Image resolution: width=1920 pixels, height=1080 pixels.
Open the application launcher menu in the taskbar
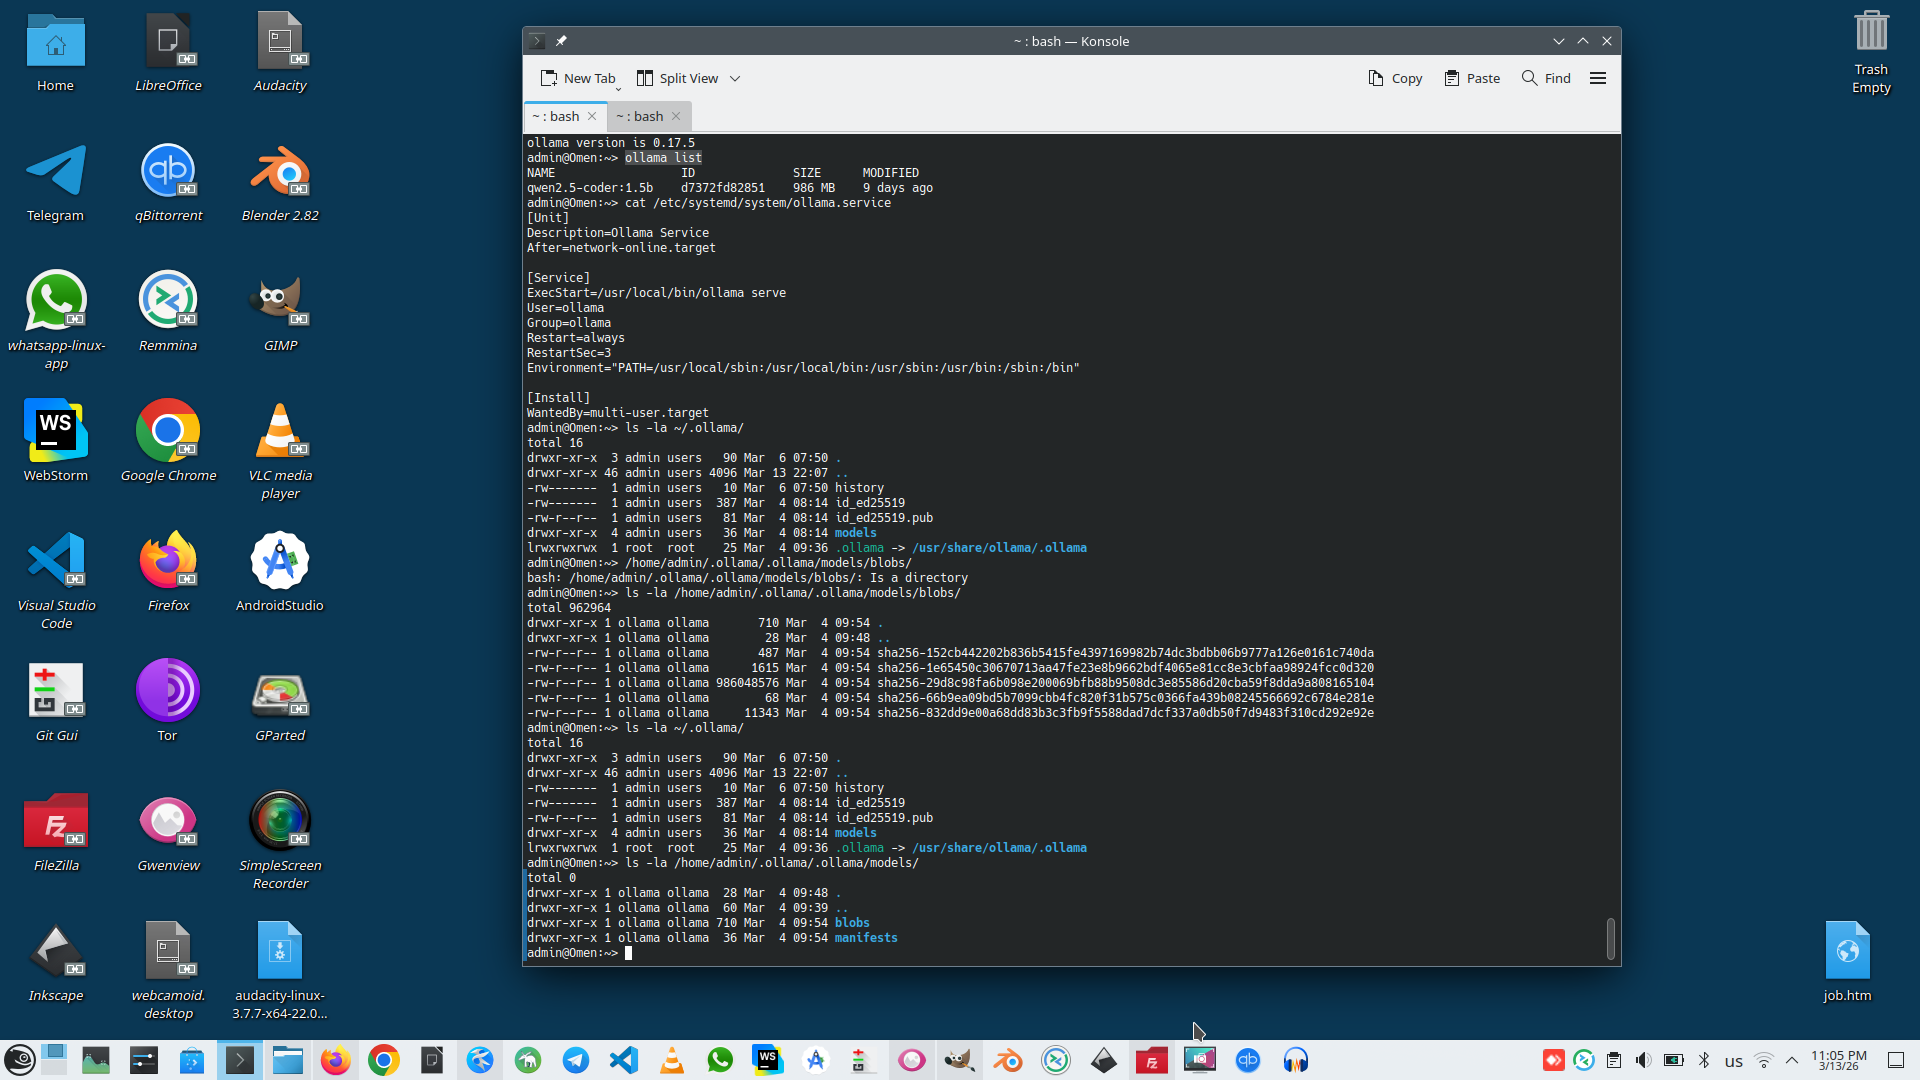(20, 1060)
